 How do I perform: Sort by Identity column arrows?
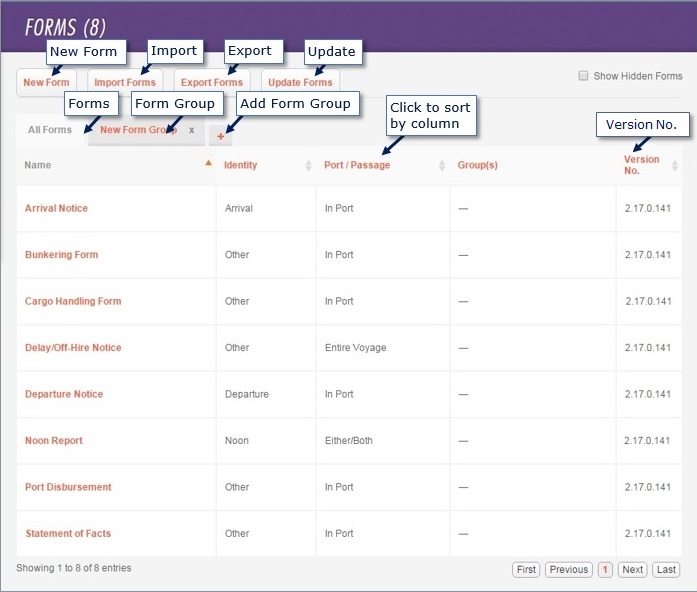point(308,165)
